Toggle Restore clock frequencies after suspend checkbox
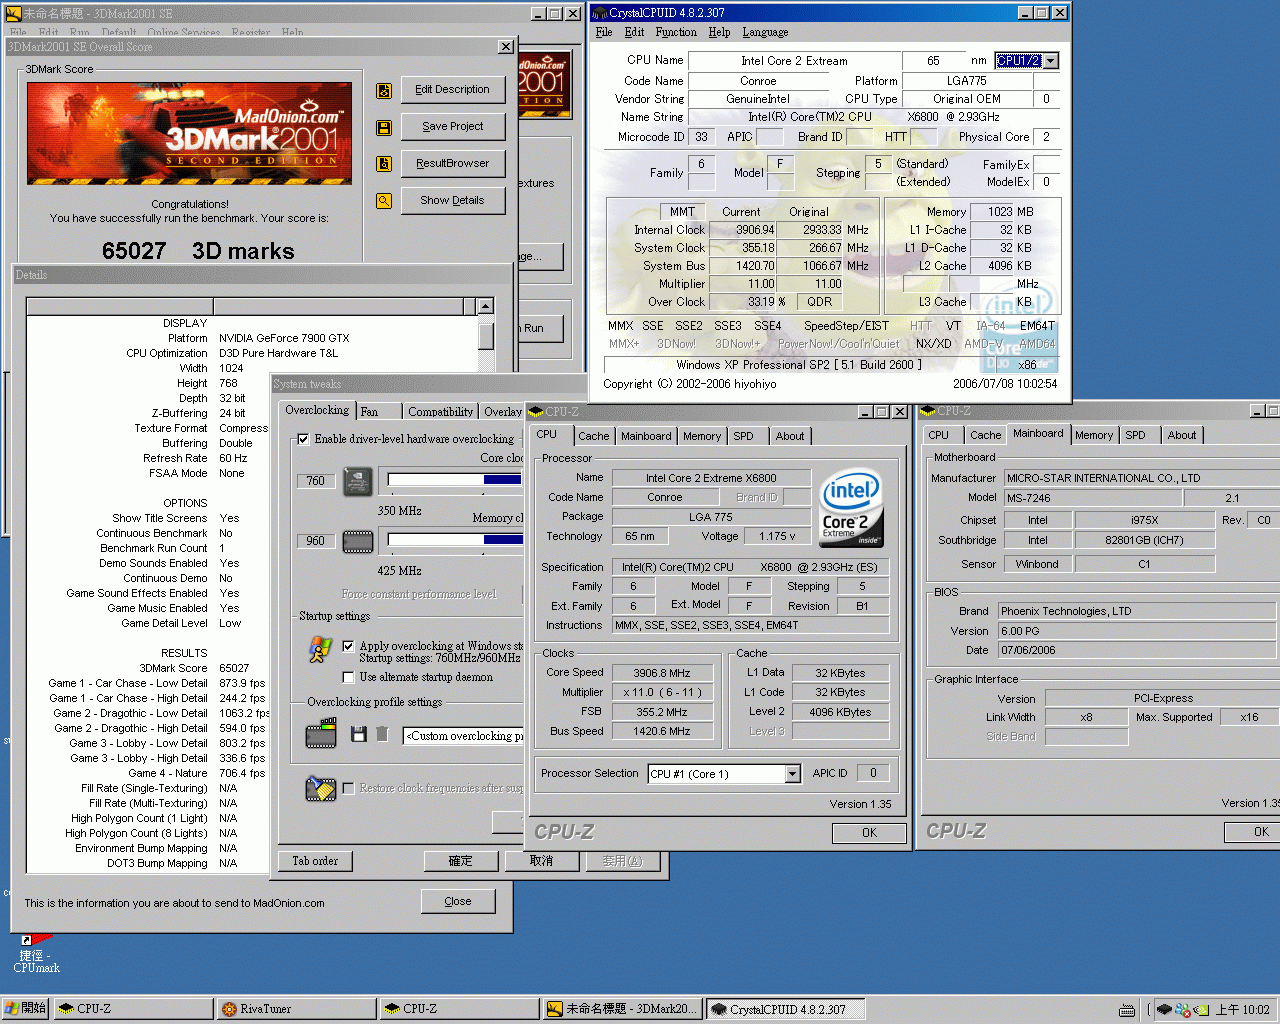 click(x=348, y=788)
